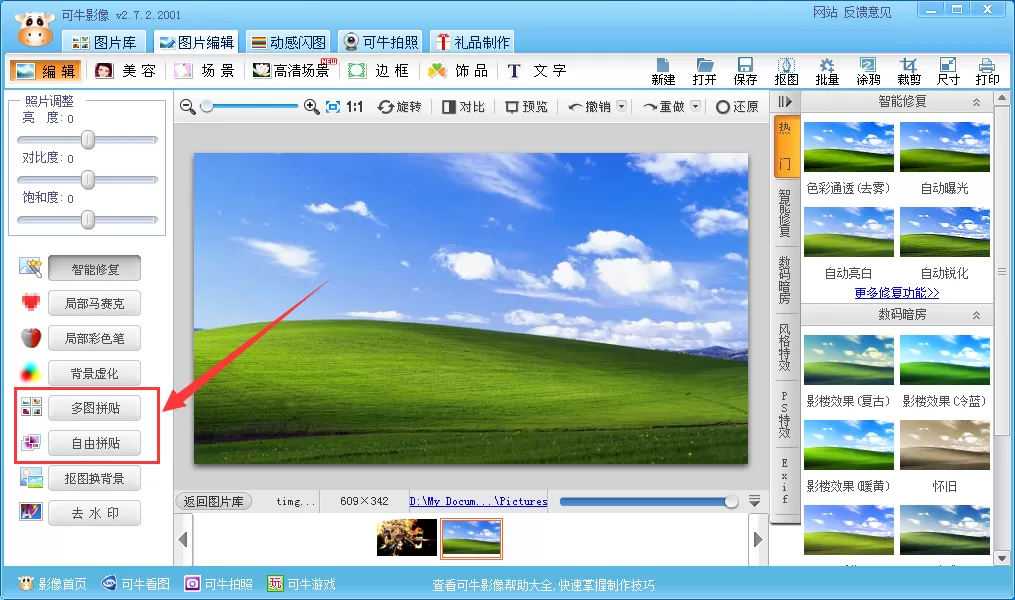Select the 热门 vertical side tab

coord(785,146)
